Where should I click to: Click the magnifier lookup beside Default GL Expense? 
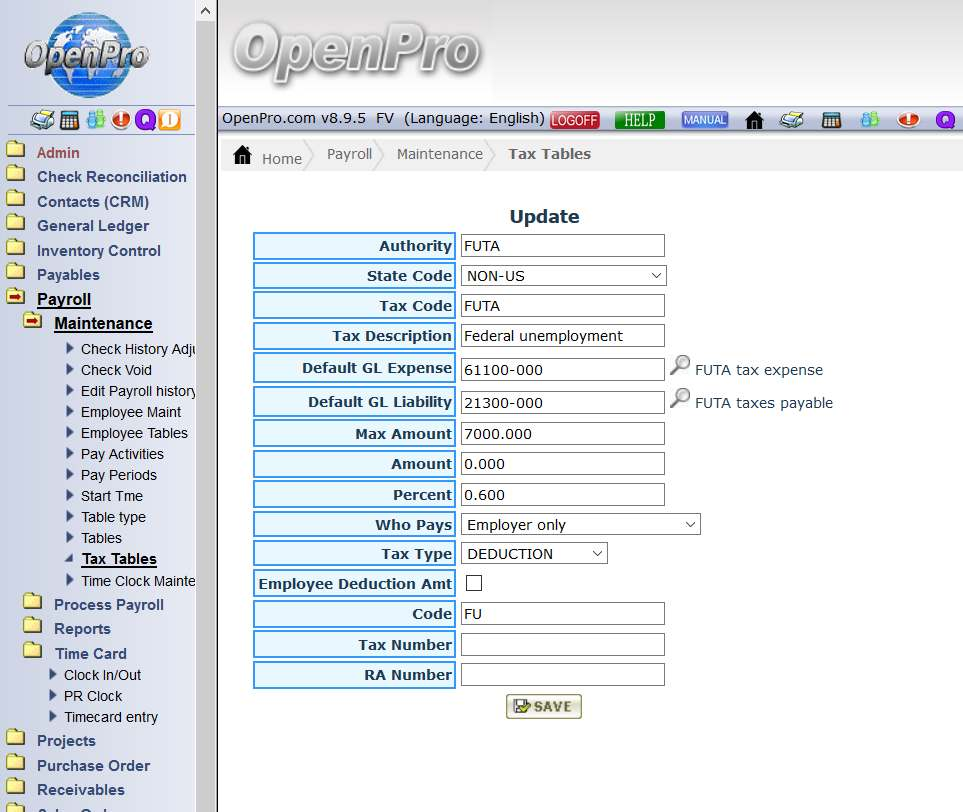(x=680, y=366)
